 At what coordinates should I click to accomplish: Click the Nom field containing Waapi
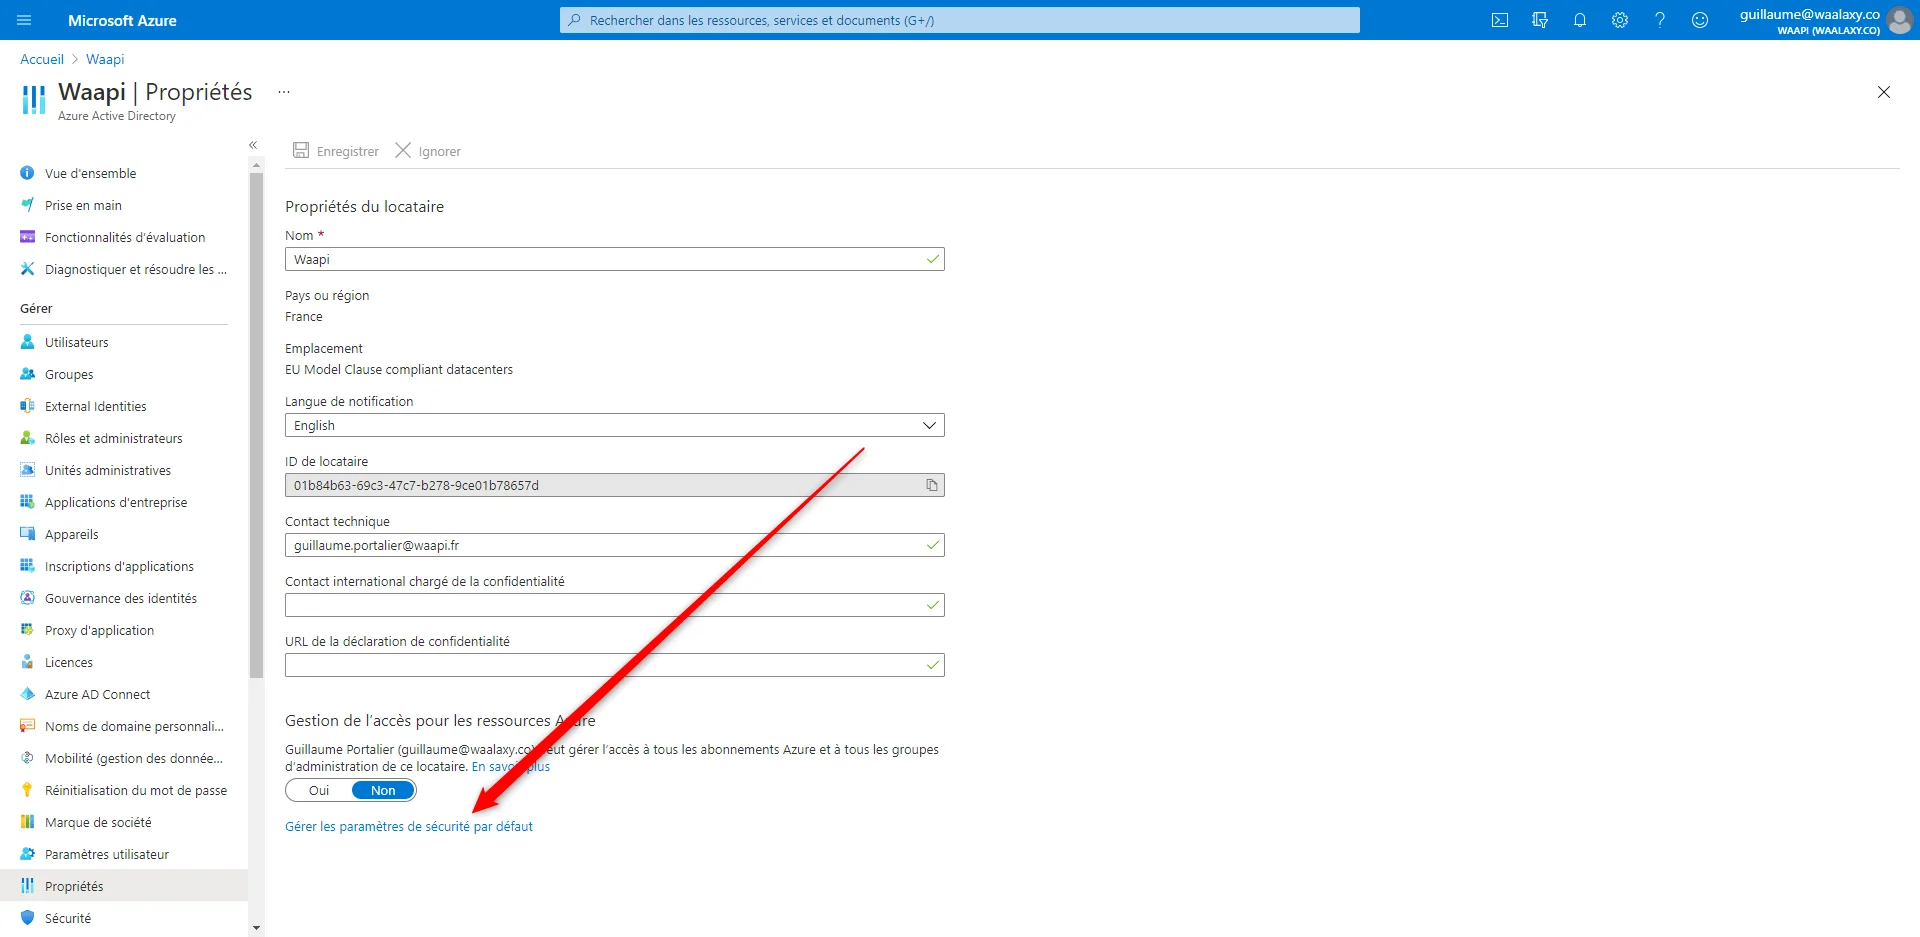(614, 259)
